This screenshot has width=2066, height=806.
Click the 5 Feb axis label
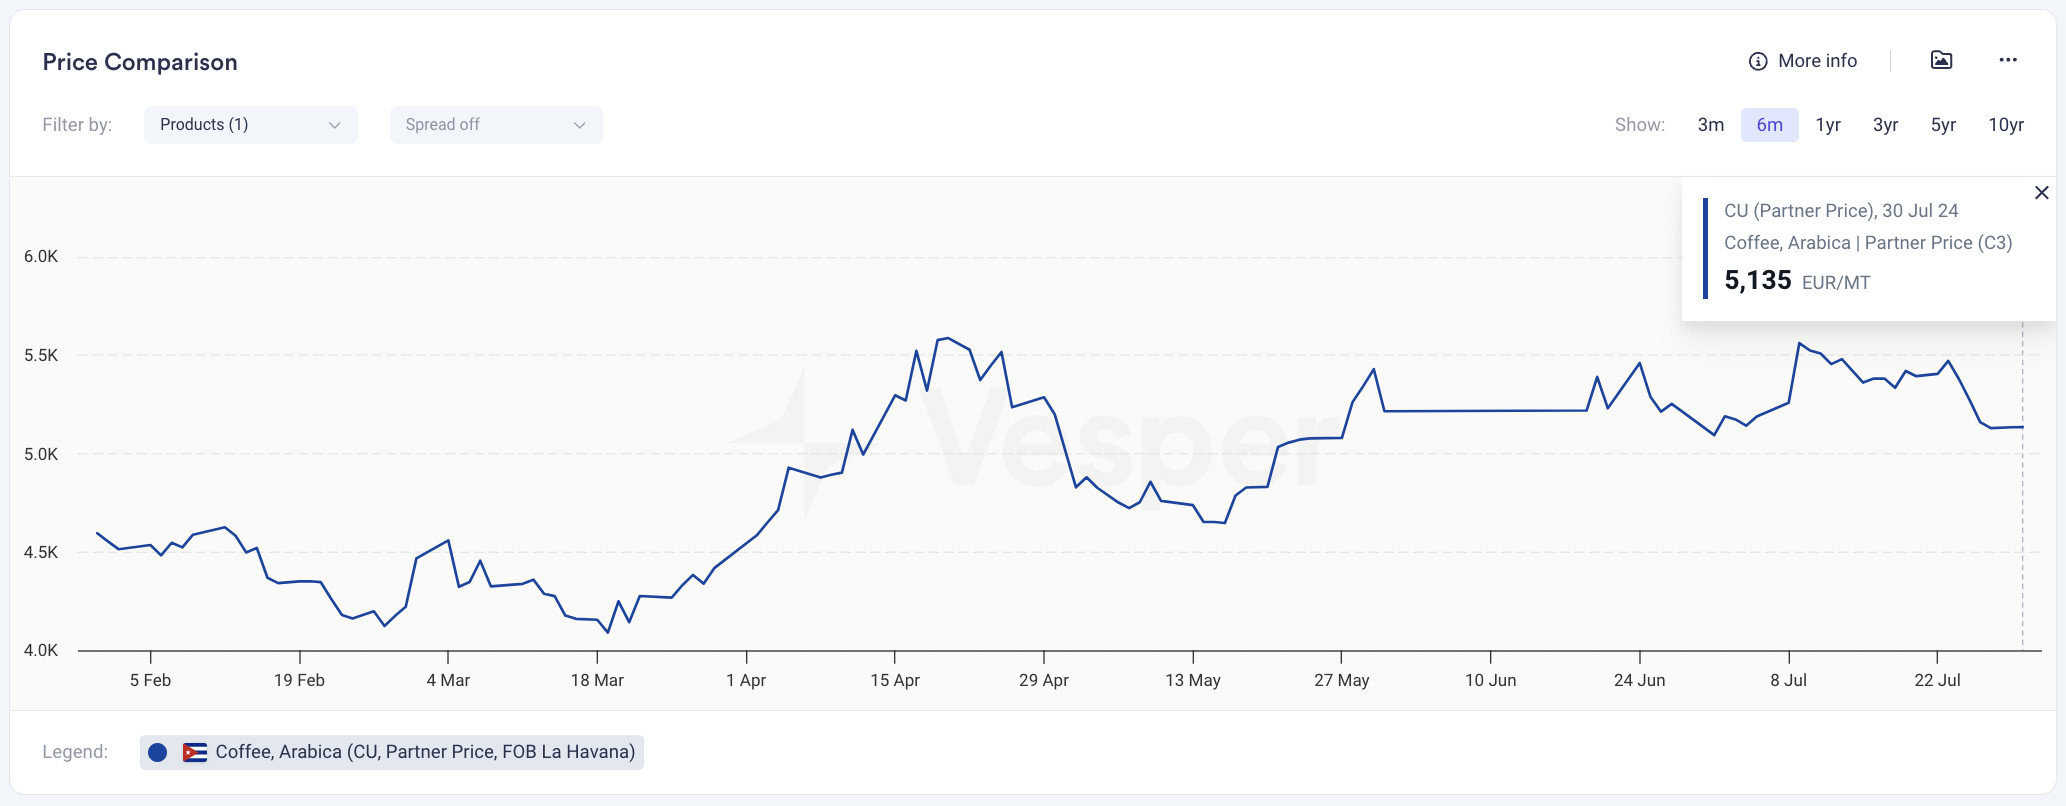click(x=150, y=680)
